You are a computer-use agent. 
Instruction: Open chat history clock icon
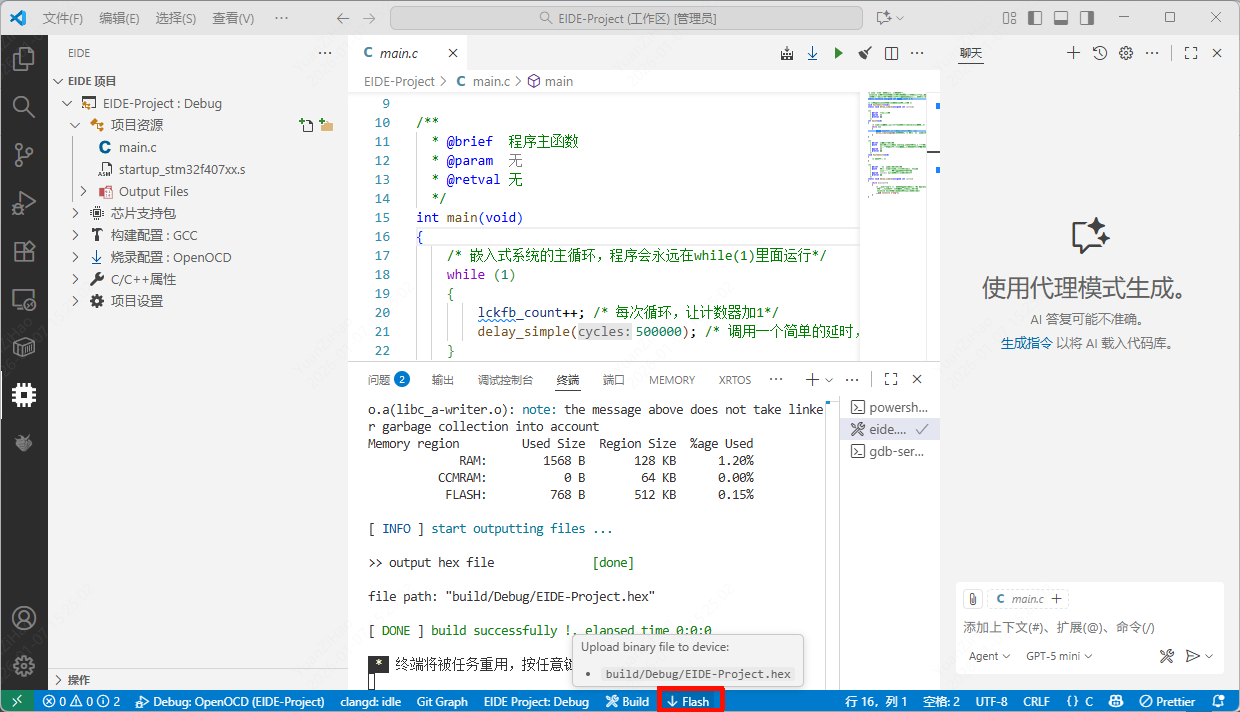(x=1100, y=53)
